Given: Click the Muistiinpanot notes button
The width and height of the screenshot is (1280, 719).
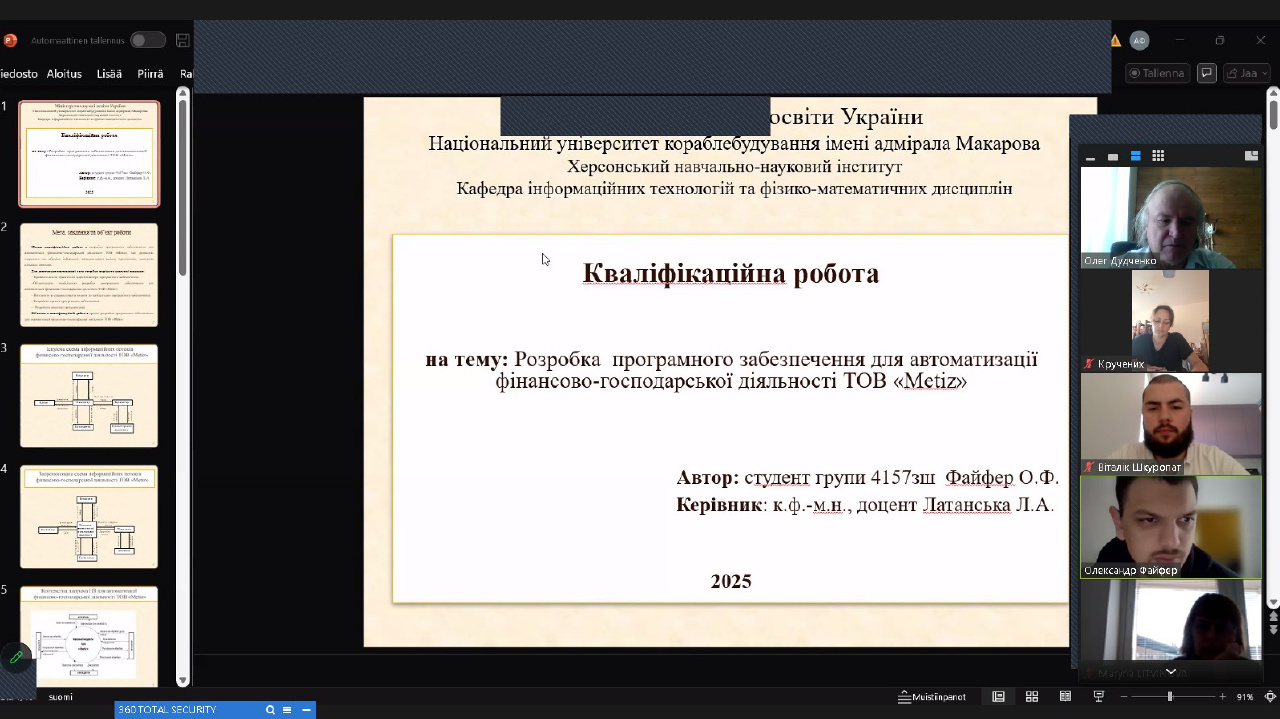Looking at the screenshot, I should tap(933, 696).
